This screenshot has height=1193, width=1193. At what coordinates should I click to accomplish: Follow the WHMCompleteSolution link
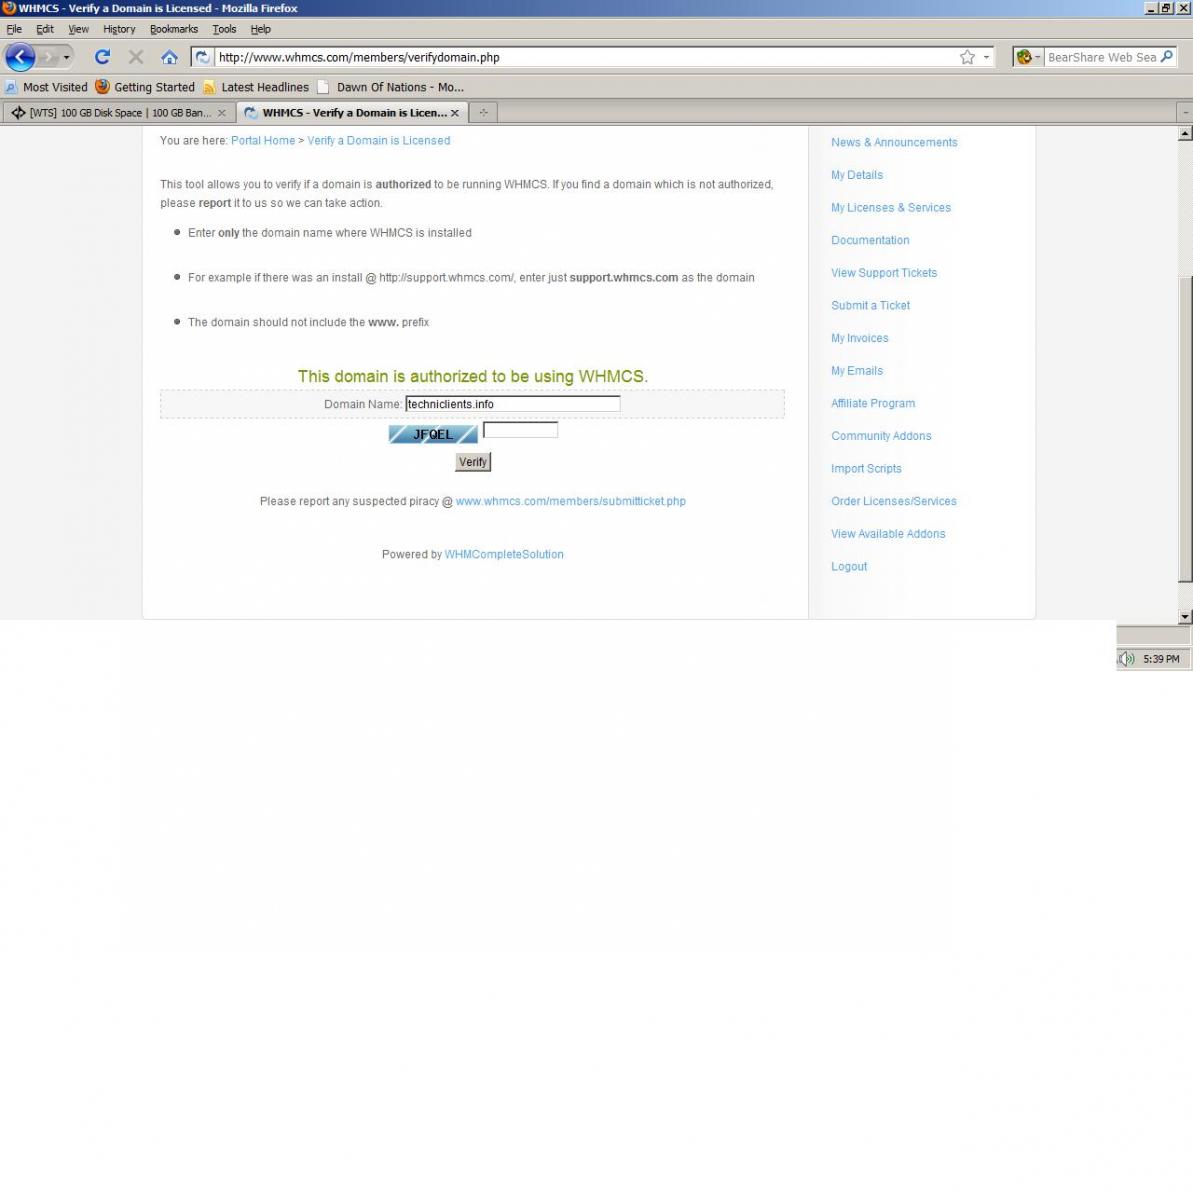tap(504, 555)
